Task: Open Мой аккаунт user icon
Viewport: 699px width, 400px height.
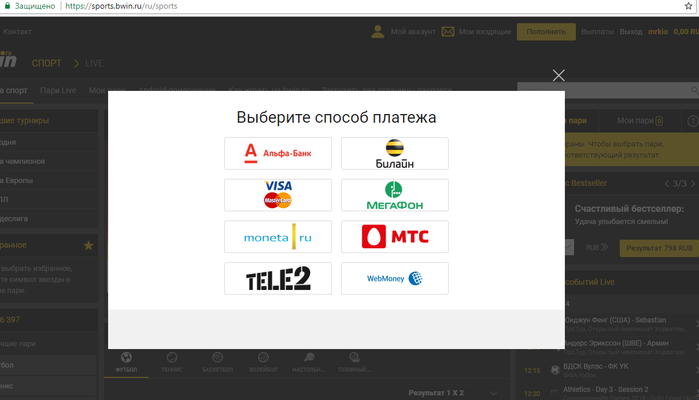Action: (x=378, y=31)
